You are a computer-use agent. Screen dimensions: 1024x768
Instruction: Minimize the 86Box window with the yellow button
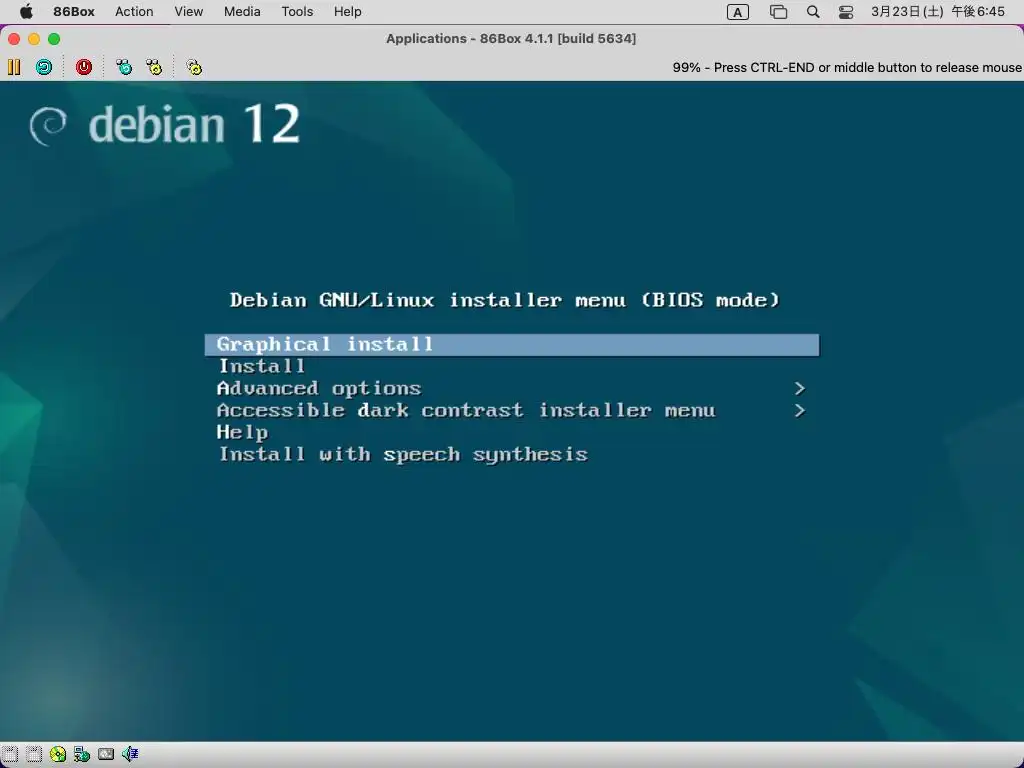point(34,39)
